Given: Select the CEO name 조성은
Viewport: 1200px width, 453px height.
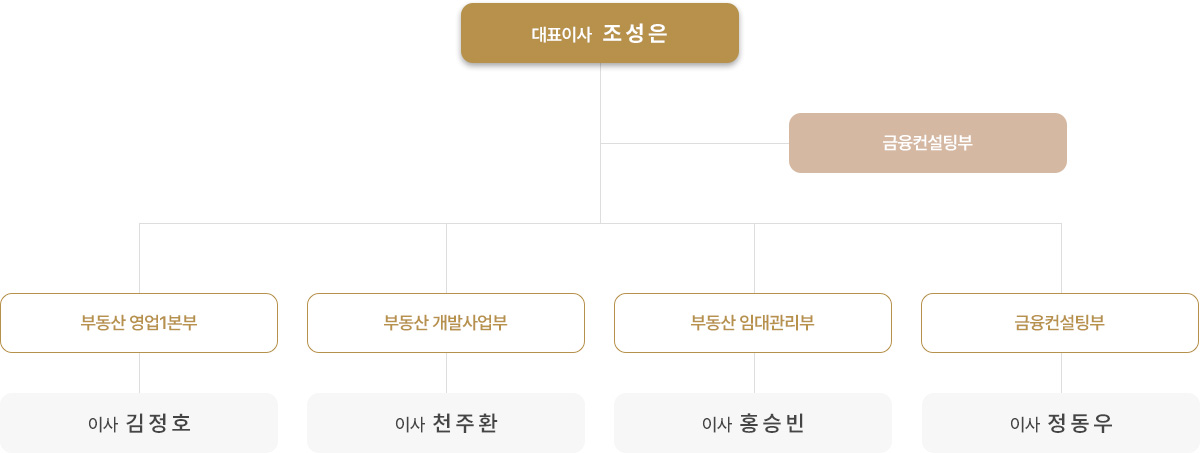Looking at the screenshot, I should pos(635,33).
